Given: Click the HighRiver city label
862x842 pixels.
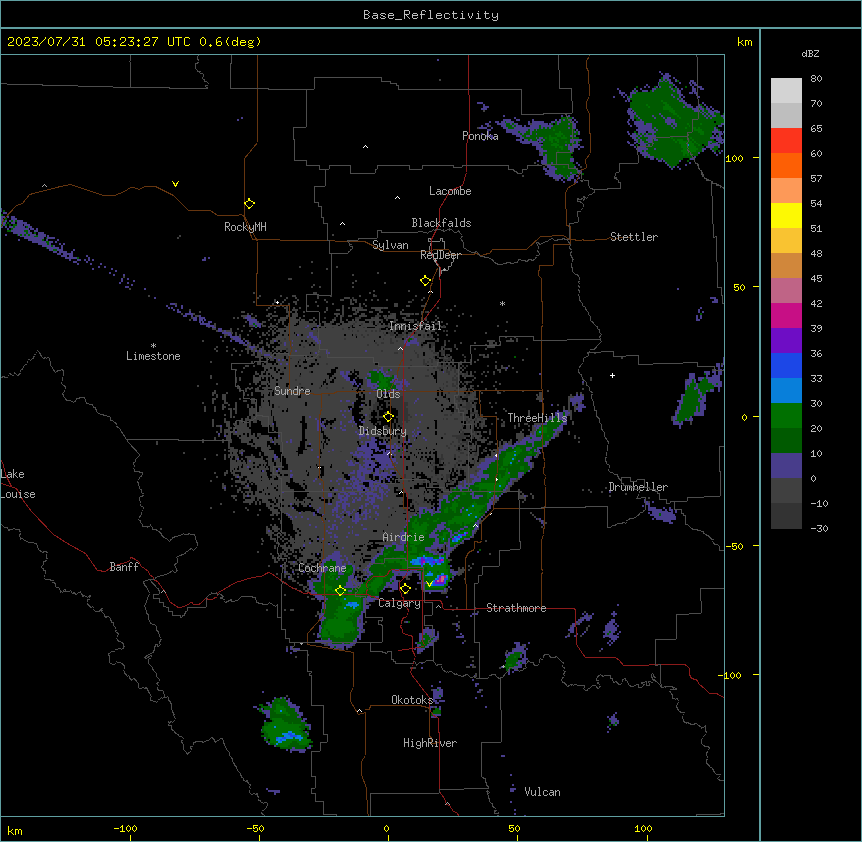Looking at the screenshot, I should click(430, 743).
